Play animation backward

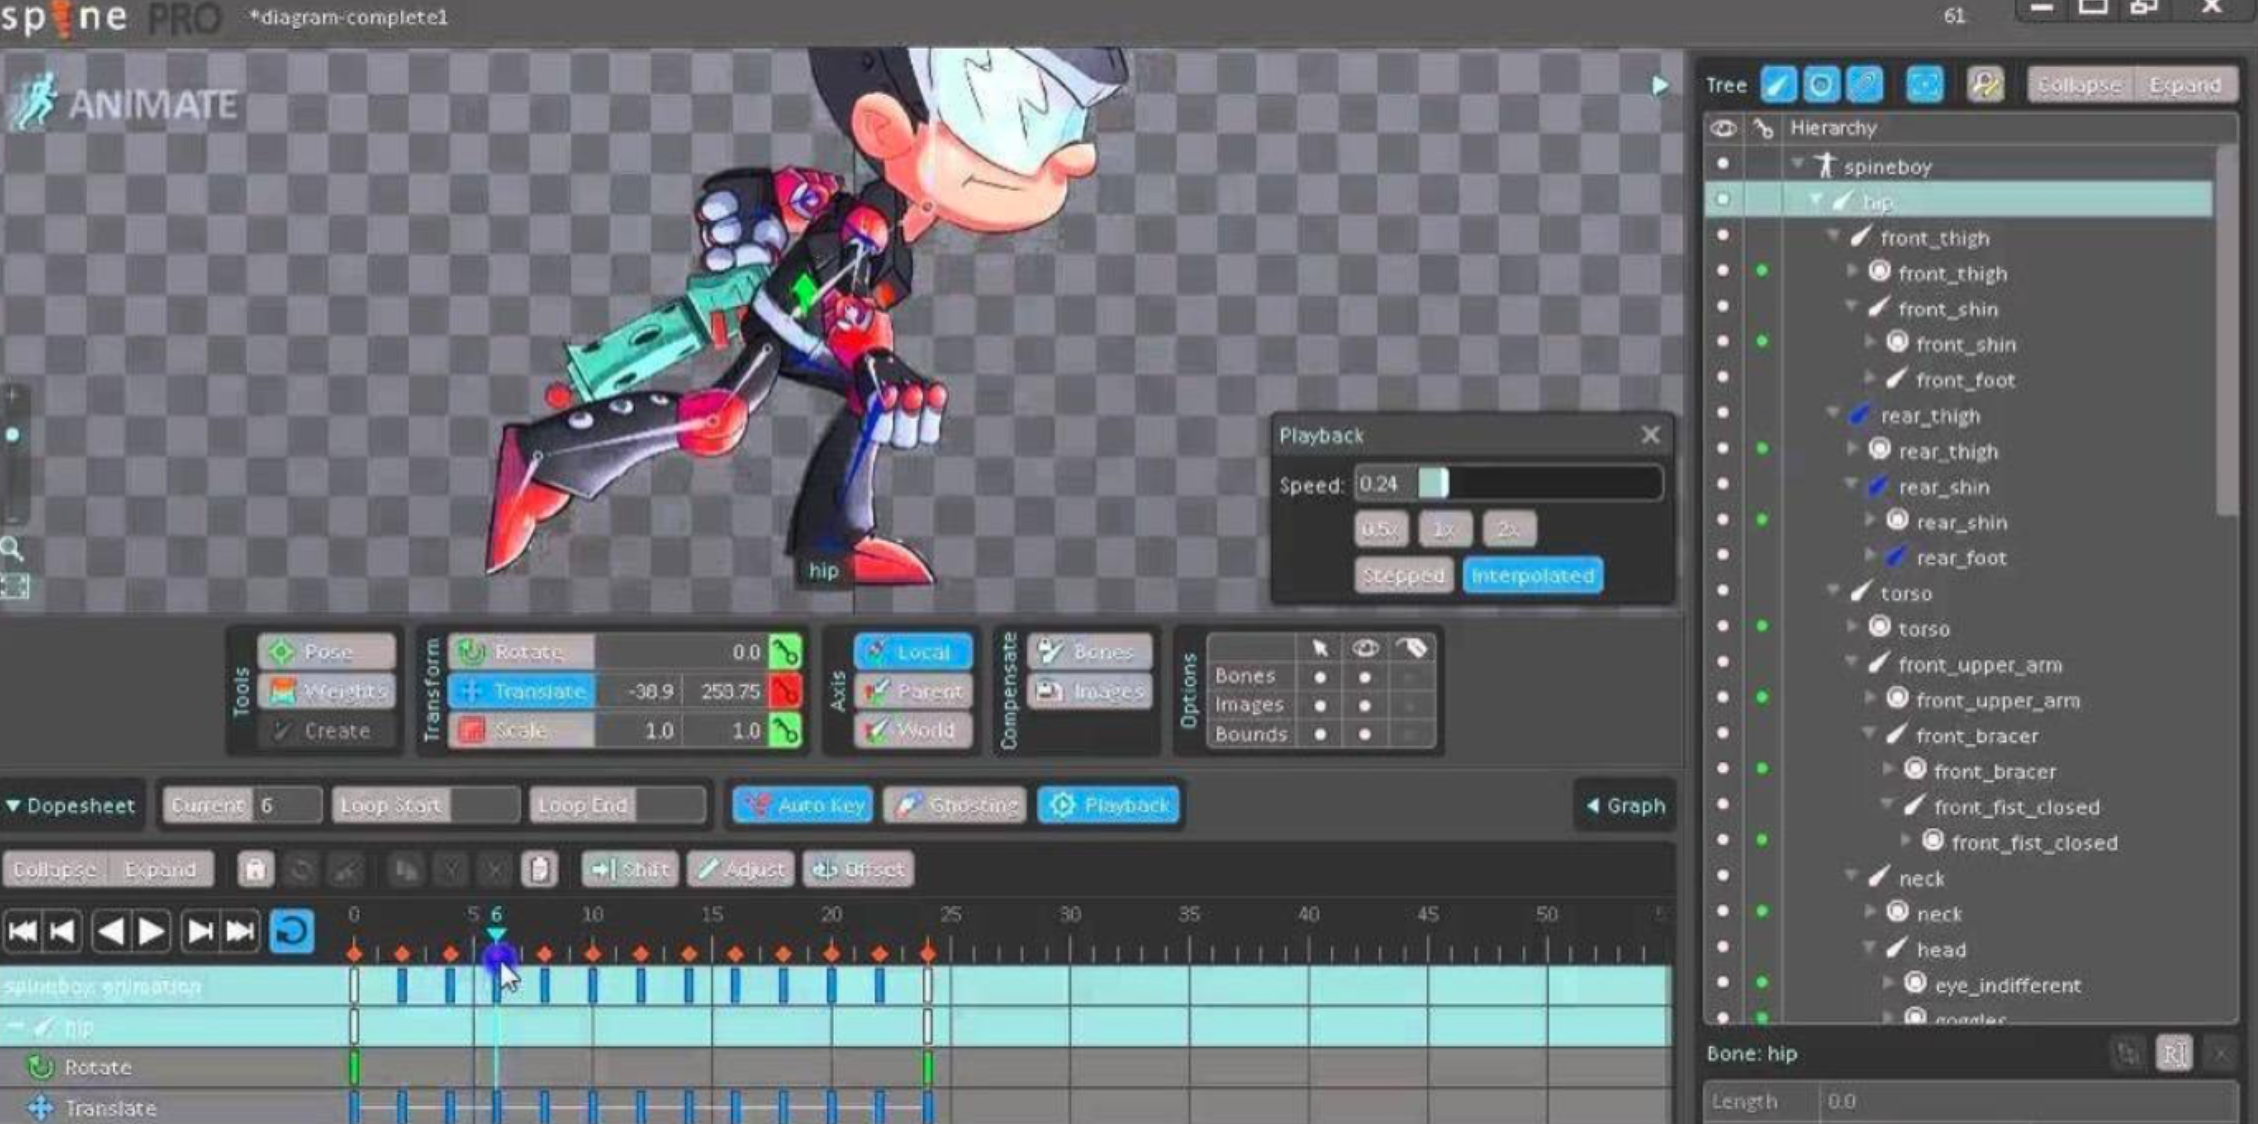coord(110,932)
